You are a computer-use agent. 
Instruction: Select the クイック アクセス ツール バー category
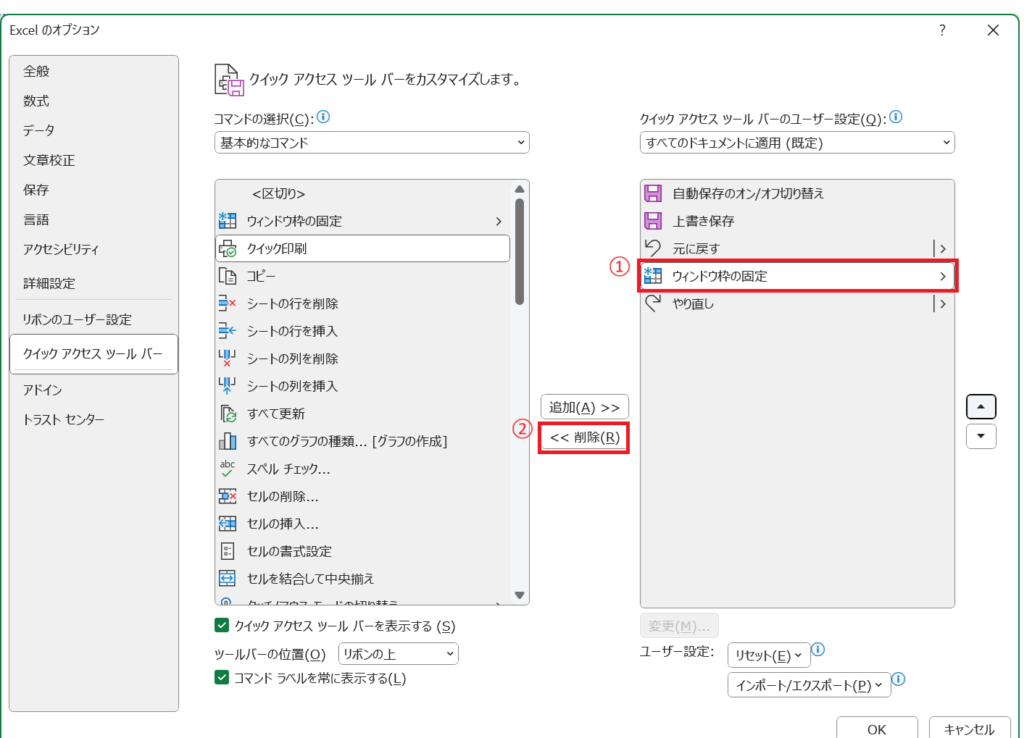point(93,354)
